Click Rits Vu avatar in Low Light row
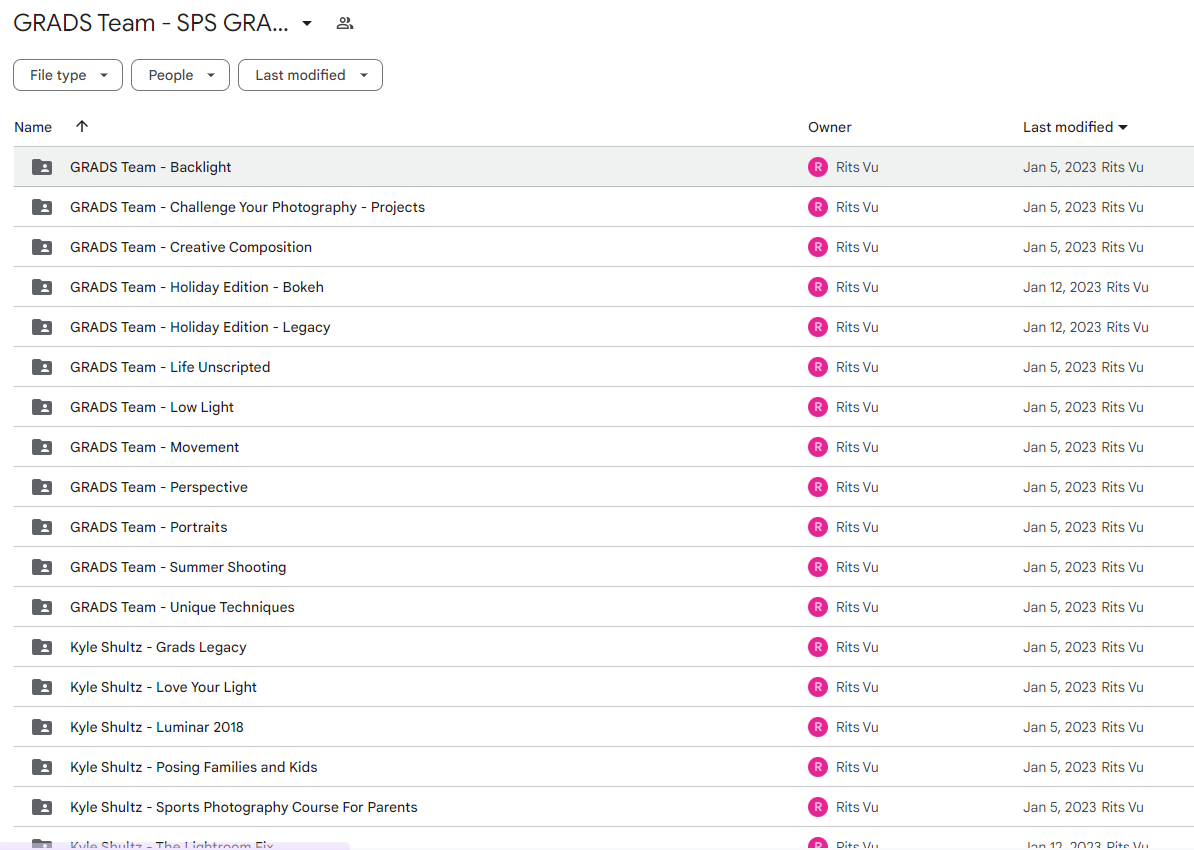 818,407
